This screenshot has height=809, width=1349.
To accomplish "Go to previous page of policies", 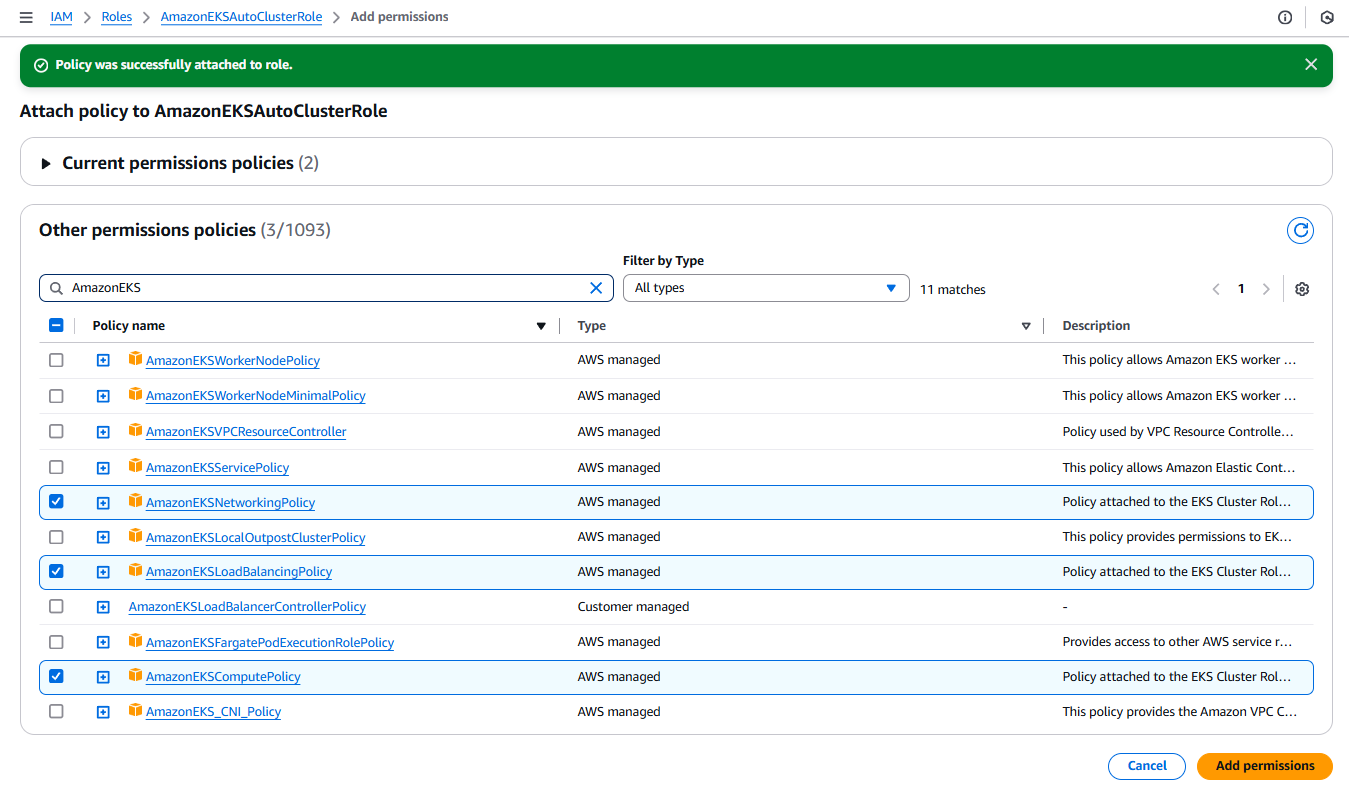I will (x=1216, y=289).
